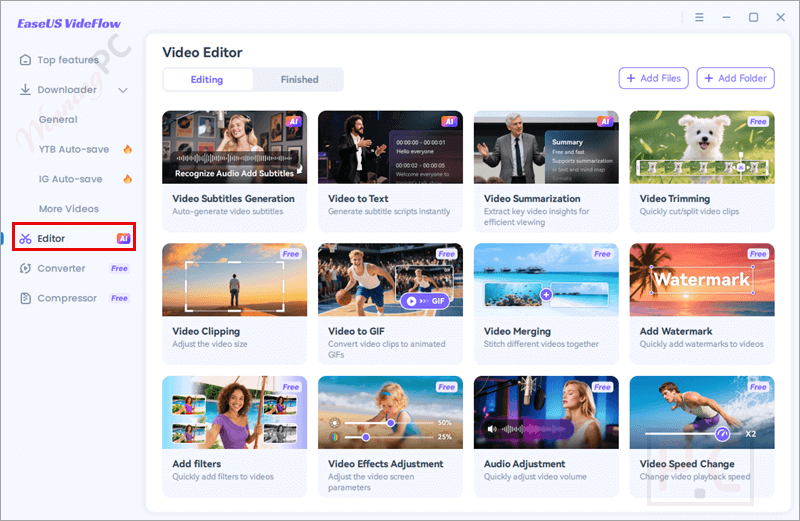This screenshot has width=800, height=521.
Task: Open More Videos in sidebar
Action: pyautogui.click(x=68, y=209)
